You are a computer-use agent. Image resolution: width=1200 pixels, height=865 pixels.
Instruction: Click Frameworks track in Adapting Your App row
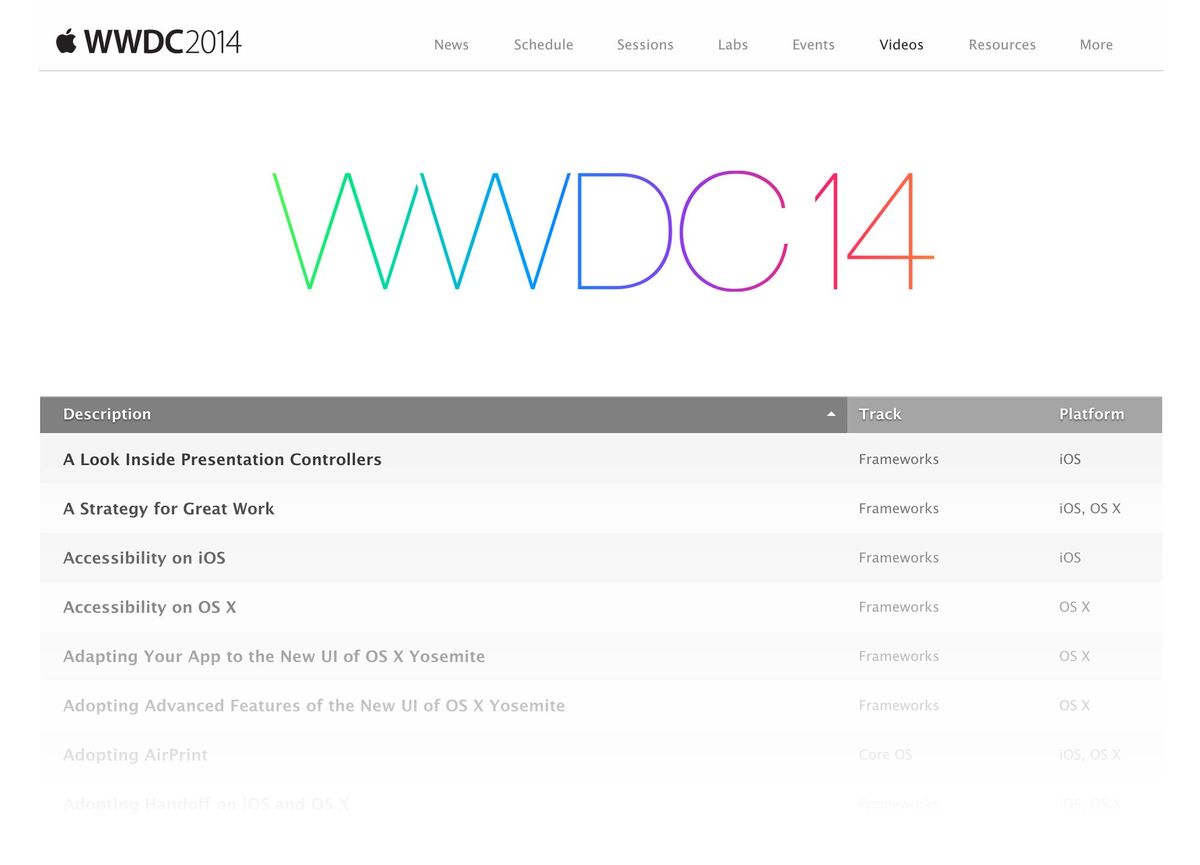(x=898, y=656)
